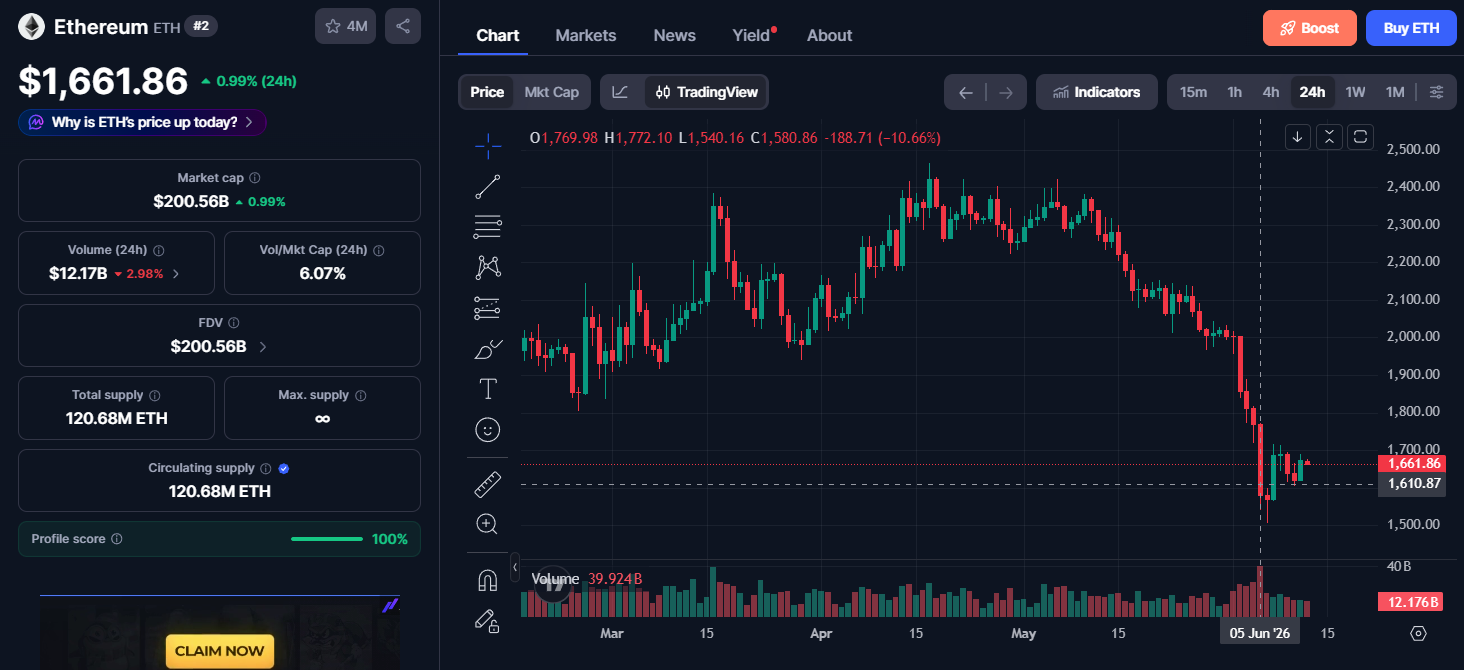The width and height of the screenshot is (1464, 670).
Task: Open the Indicators menu
Action: 1097,92
